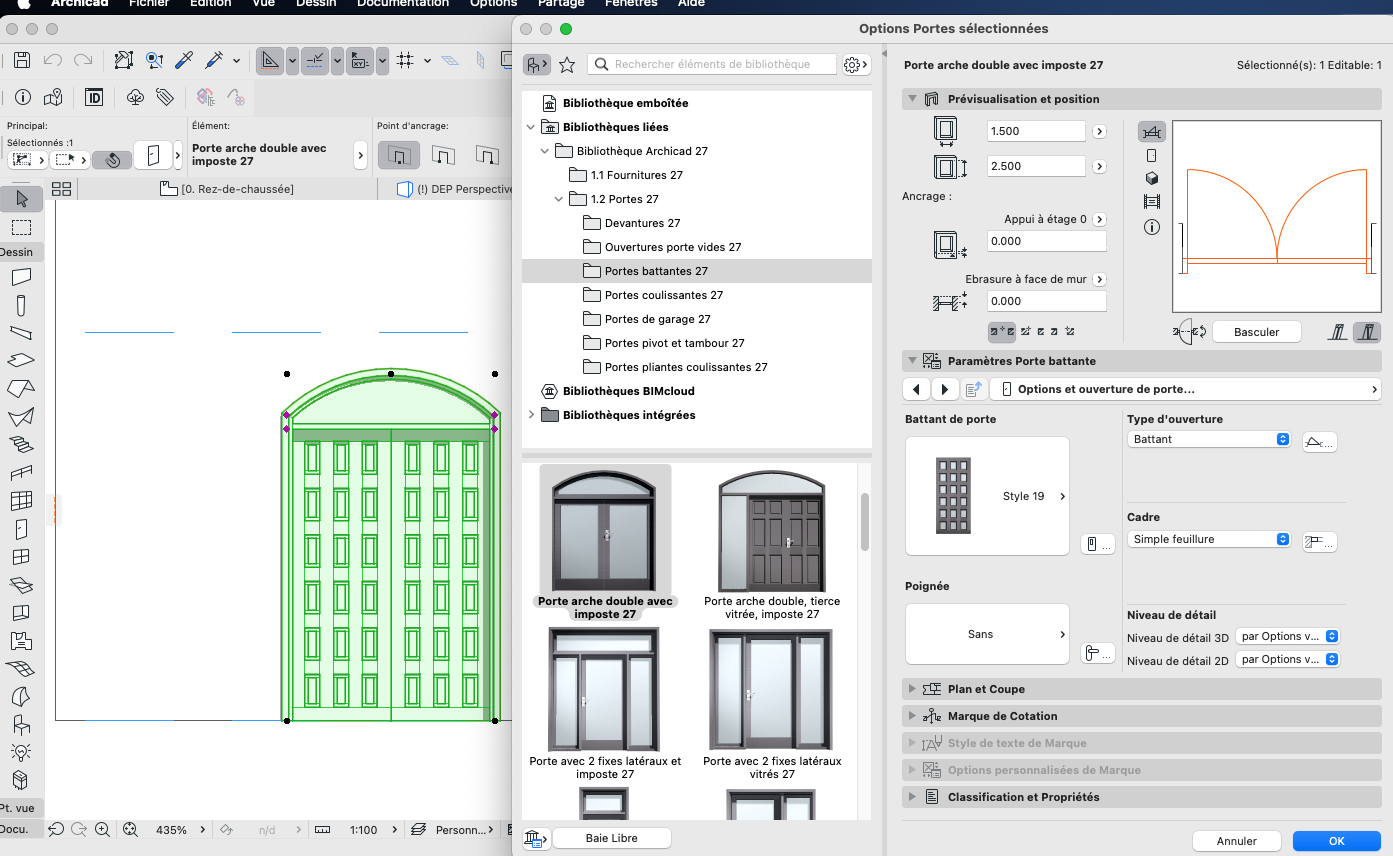The width and height of the screenshot is (1393, 856).
Task: Click the favorites star icon
Action: [567, 65]
